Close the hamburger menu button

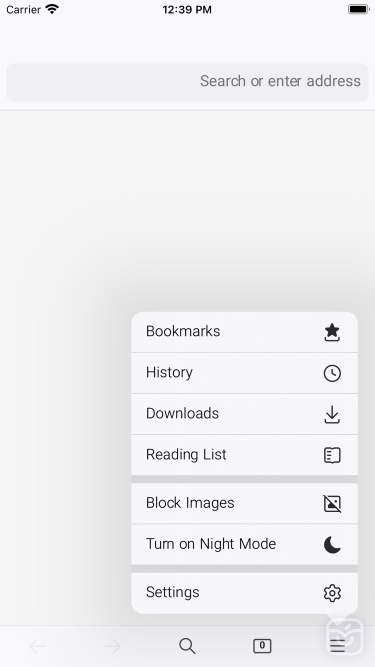pyautogui.click(x=337, y=646)
